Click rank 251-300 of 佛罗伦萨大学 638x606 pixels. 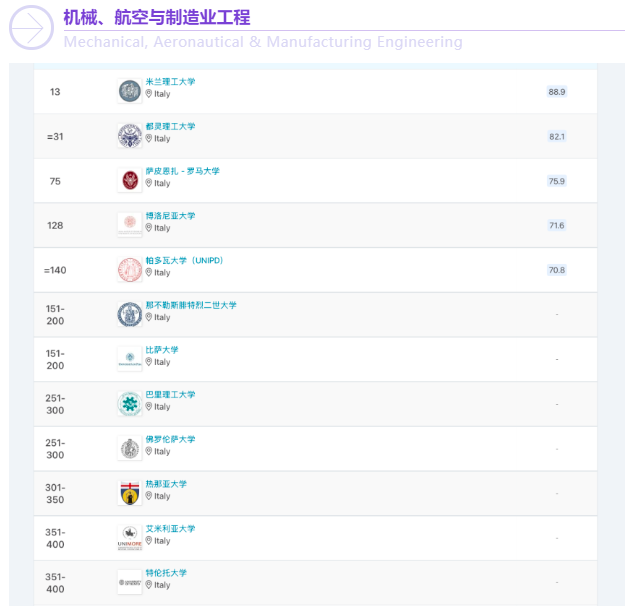coord(55,449)
